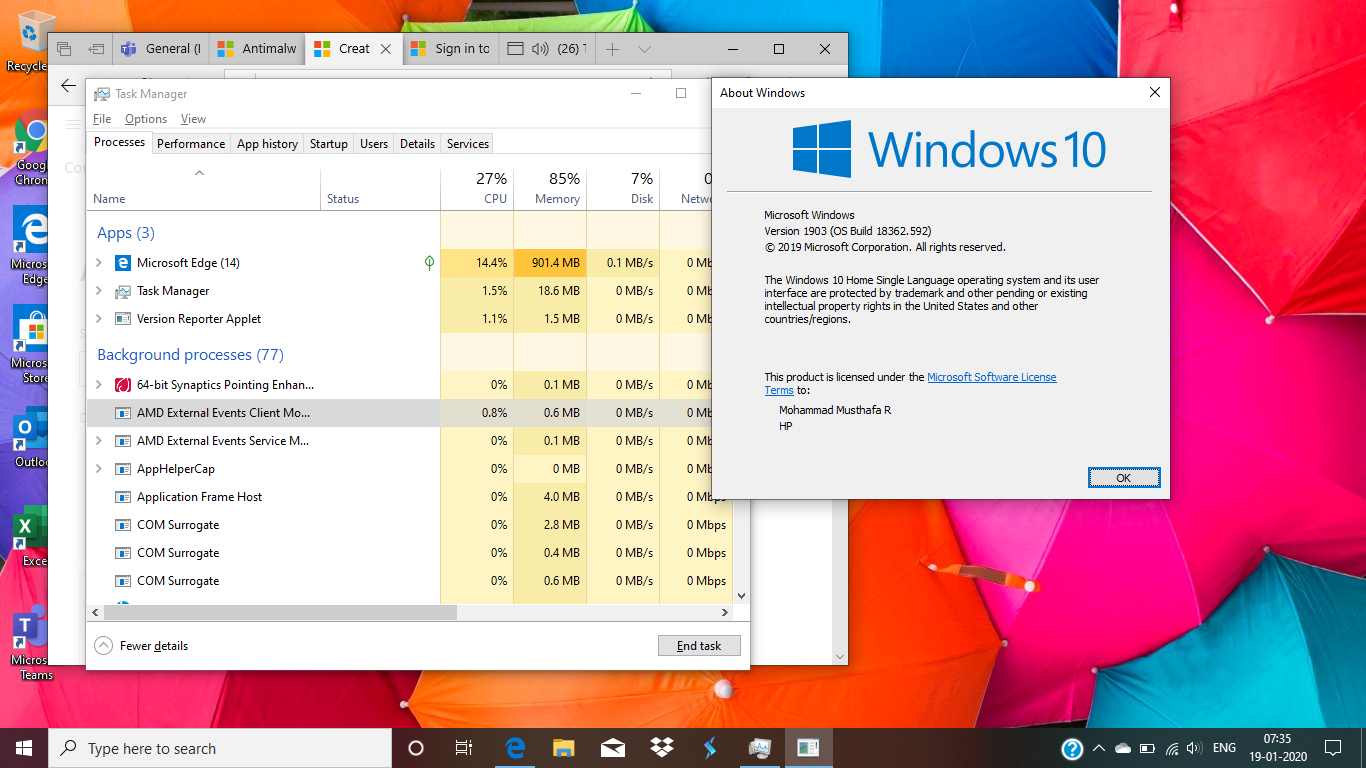Expand the Task Manager process row
Viewport: 1366px width, 768px height.
98,291
